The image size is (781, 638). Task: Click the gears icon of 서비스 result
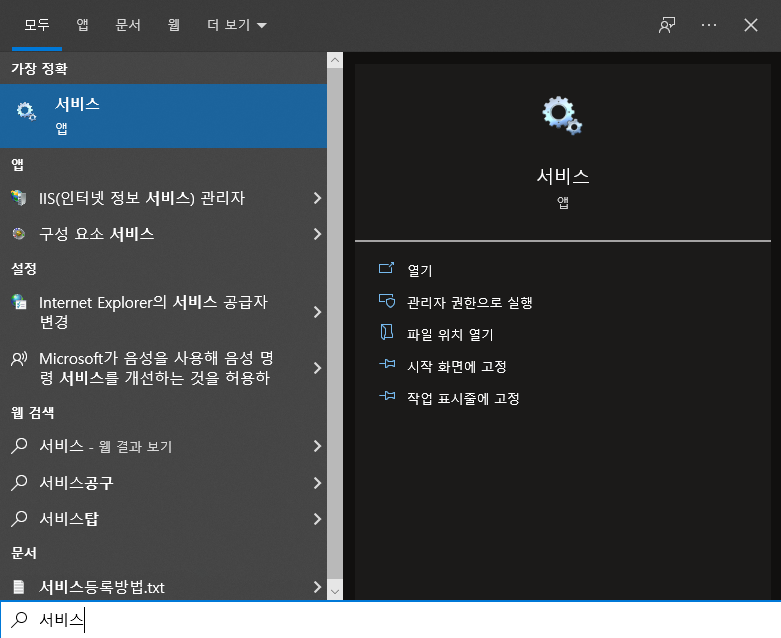click(26, 111)
